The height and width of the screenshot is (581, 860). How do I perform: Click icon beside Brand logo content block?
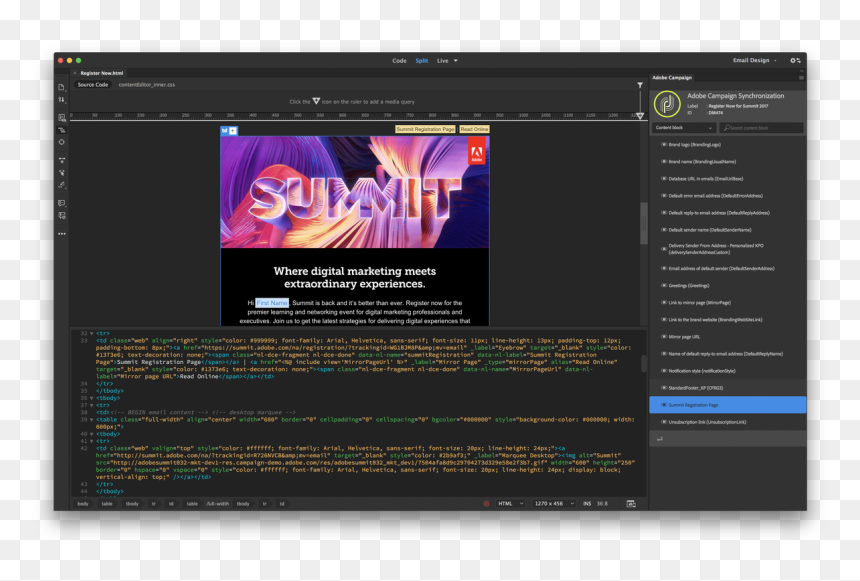coord(664,145)
